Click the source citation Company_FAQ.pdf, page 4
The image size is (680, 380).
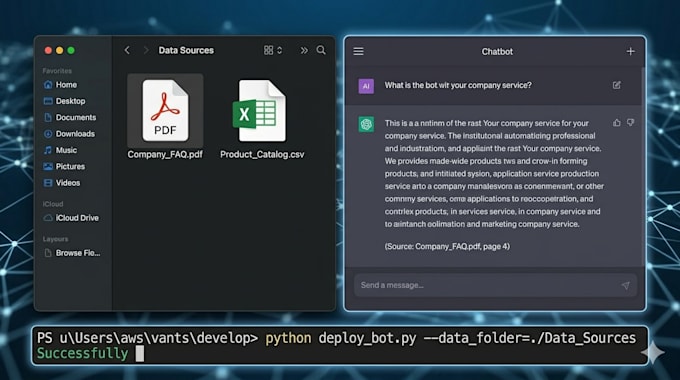point(447,246)
